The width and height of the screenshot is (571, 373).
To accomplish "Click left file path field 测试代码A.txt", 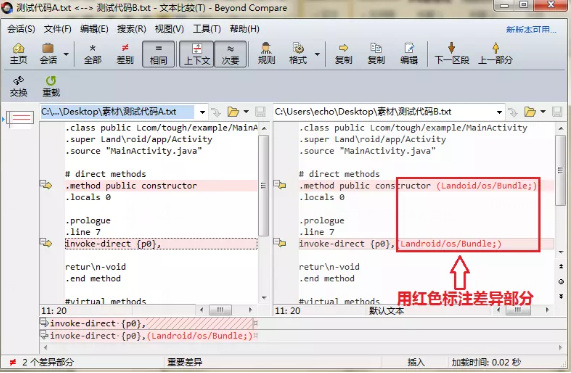I will (x=117, y=112).
